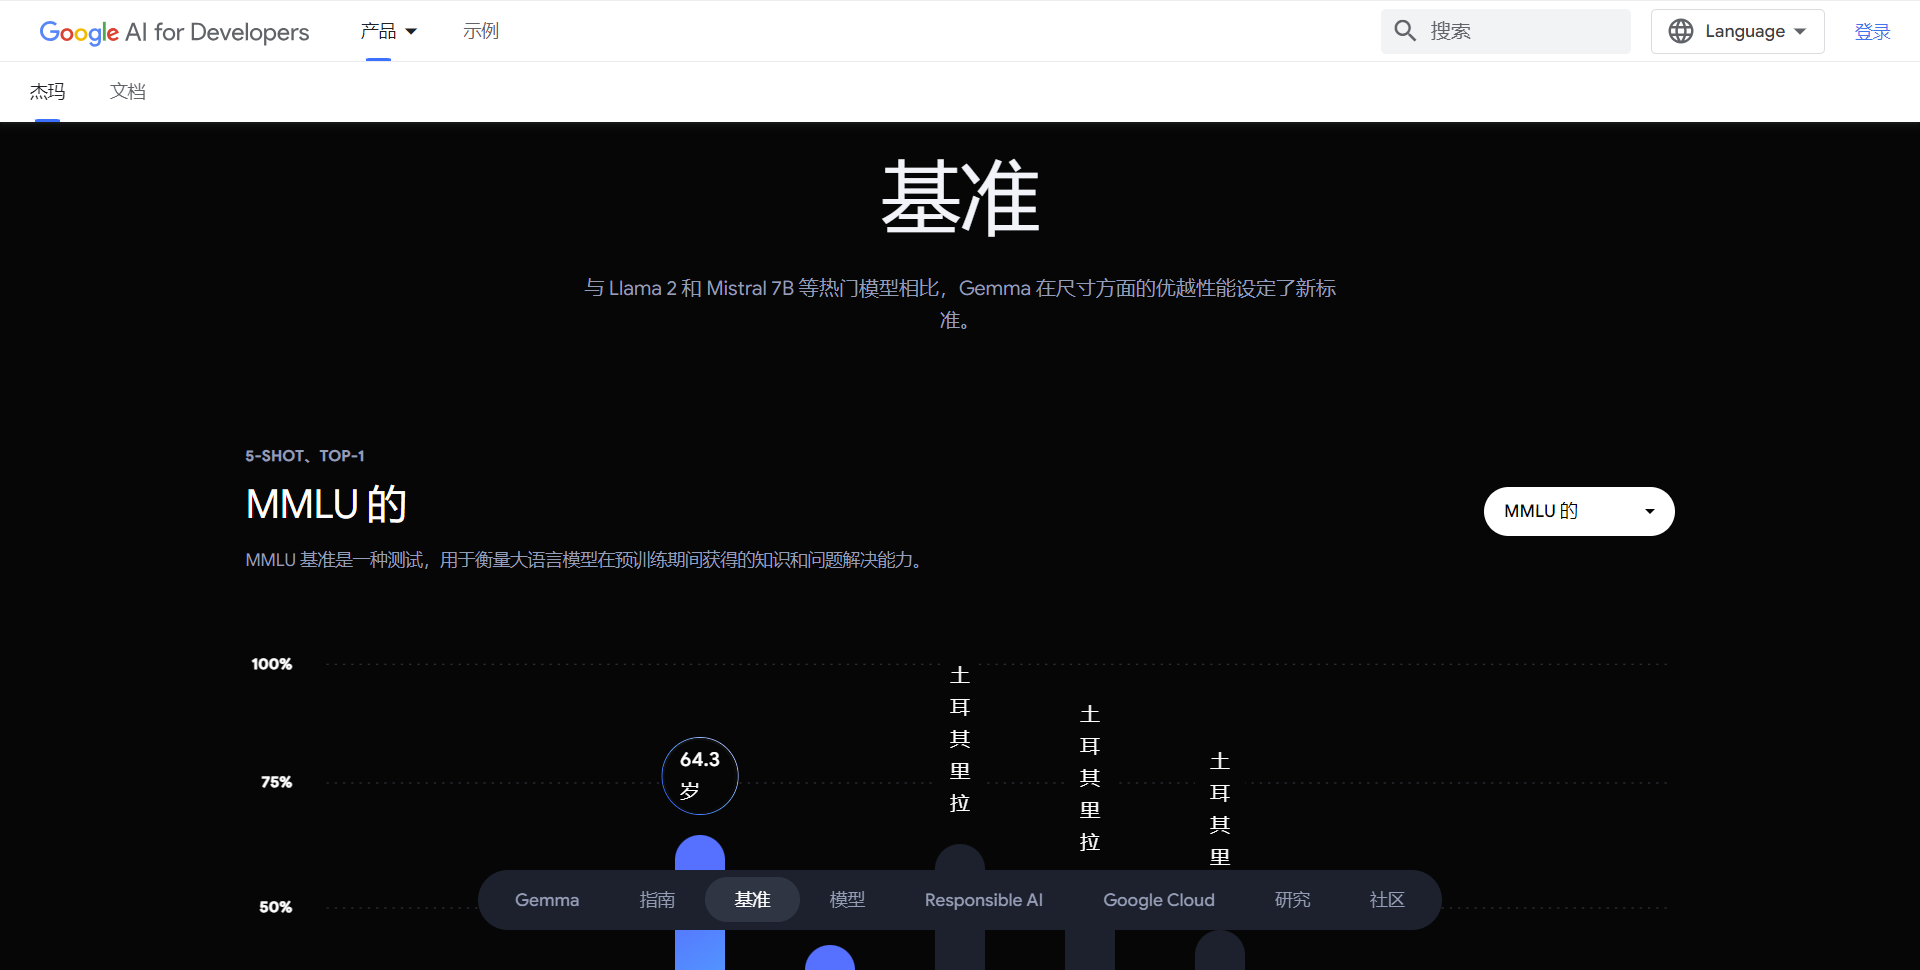Image resolution: width=1920 pixels, height=970 pixels.
Task: Click the 100% axis label
Action: (272, 664)
